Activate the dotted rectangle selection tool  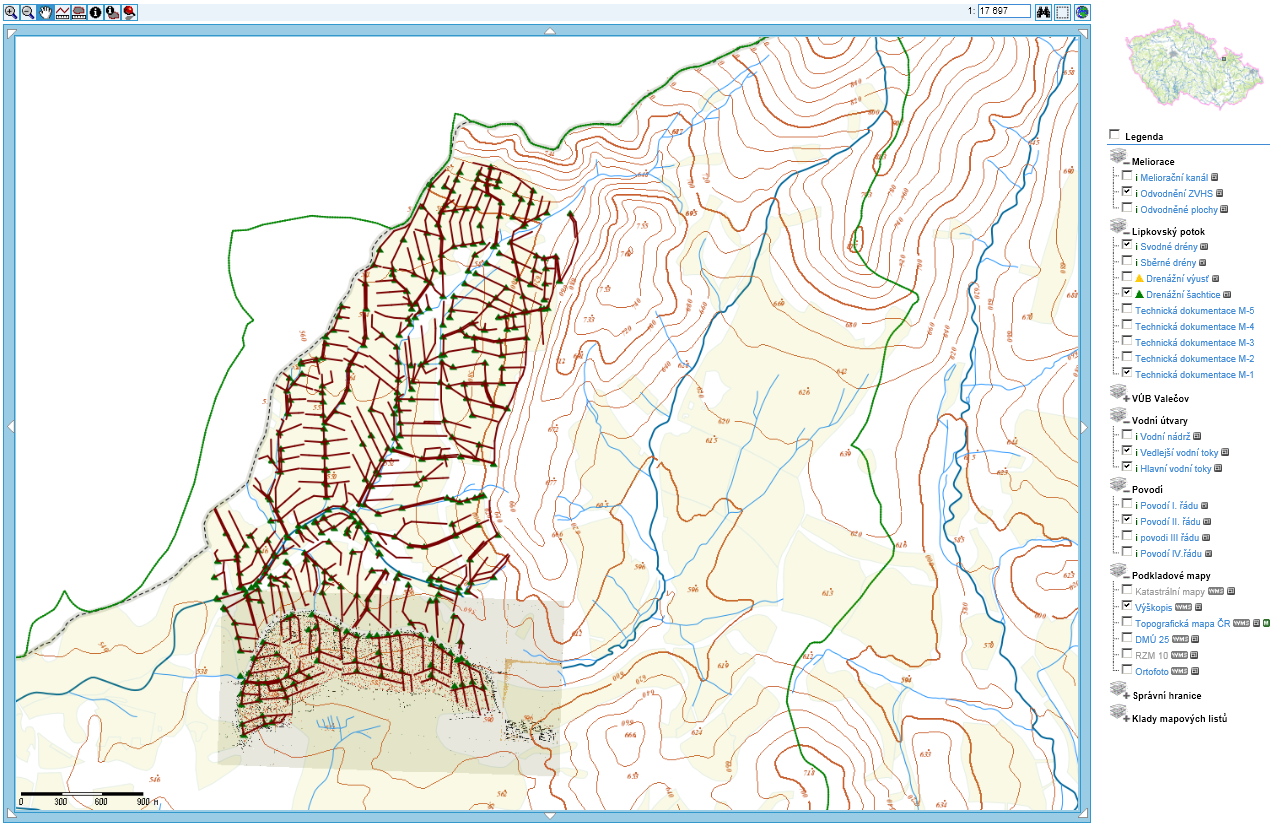1062,12
